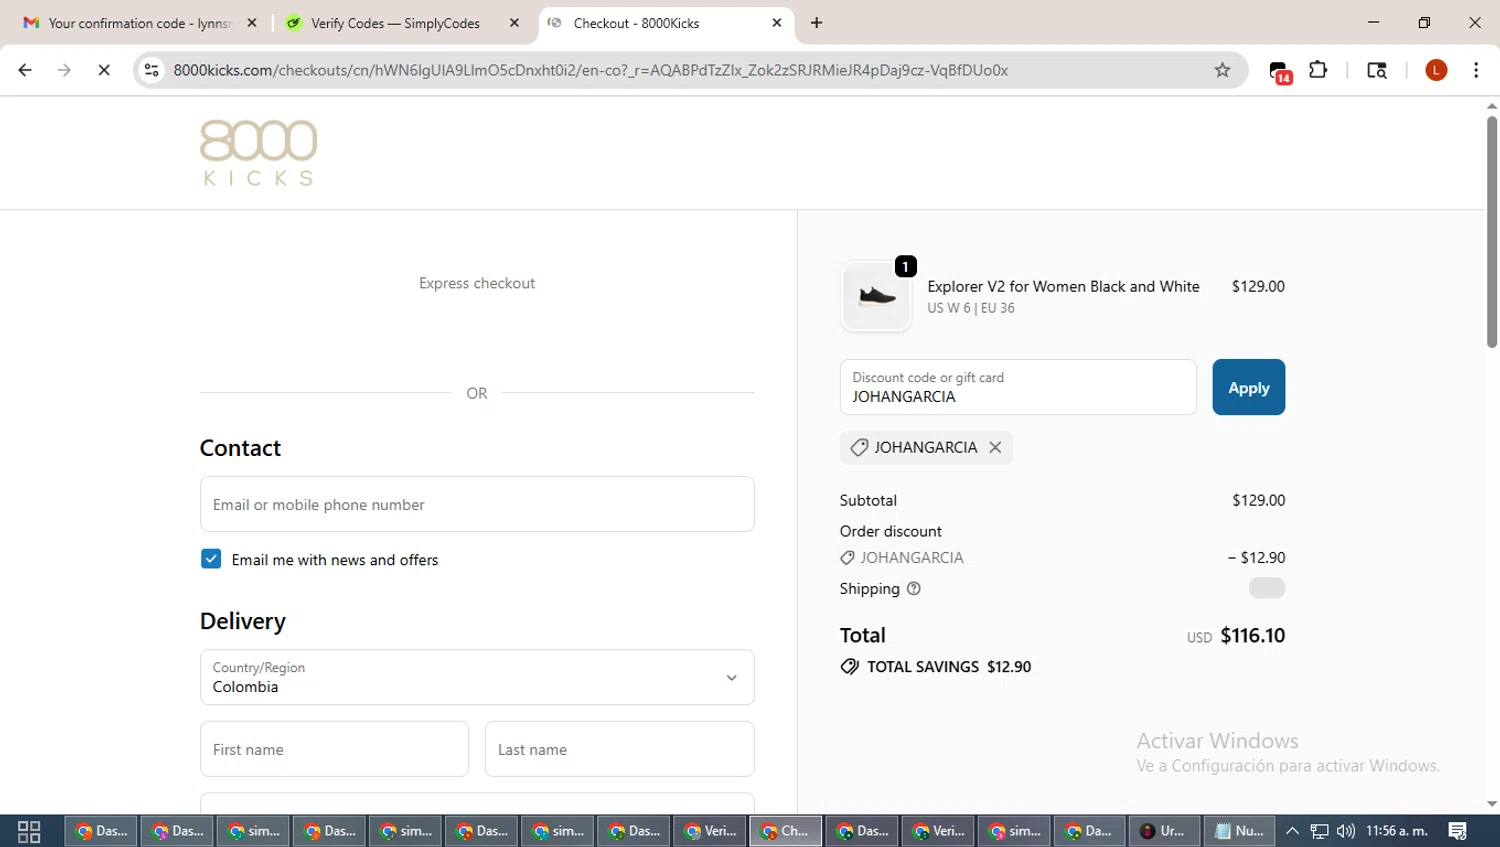The height and width of the screenshot is (847, 1500).
Task: Switch to the Your confirmation code tab
Action: click(x=139, y=23)
